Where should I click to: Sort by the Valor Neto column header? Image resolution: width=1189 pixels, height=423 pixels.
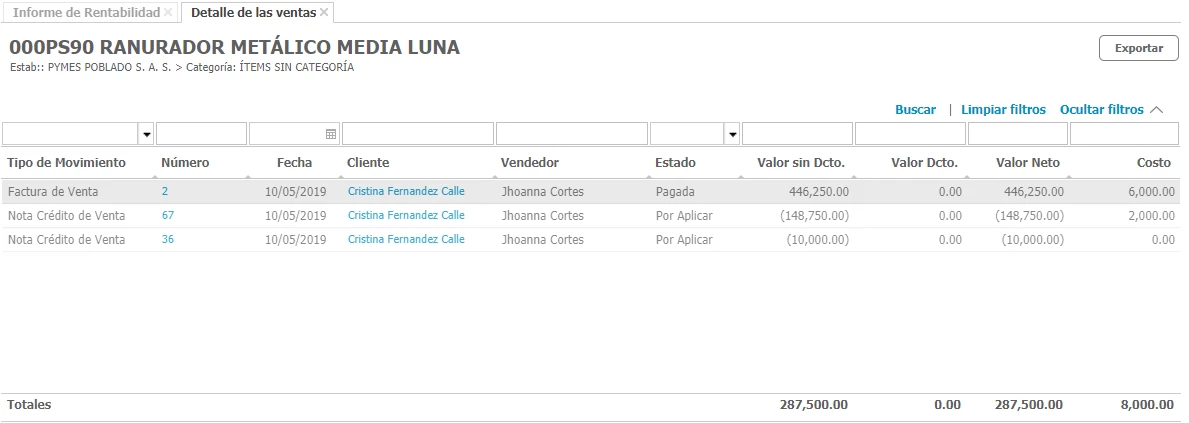(1027, 162)
